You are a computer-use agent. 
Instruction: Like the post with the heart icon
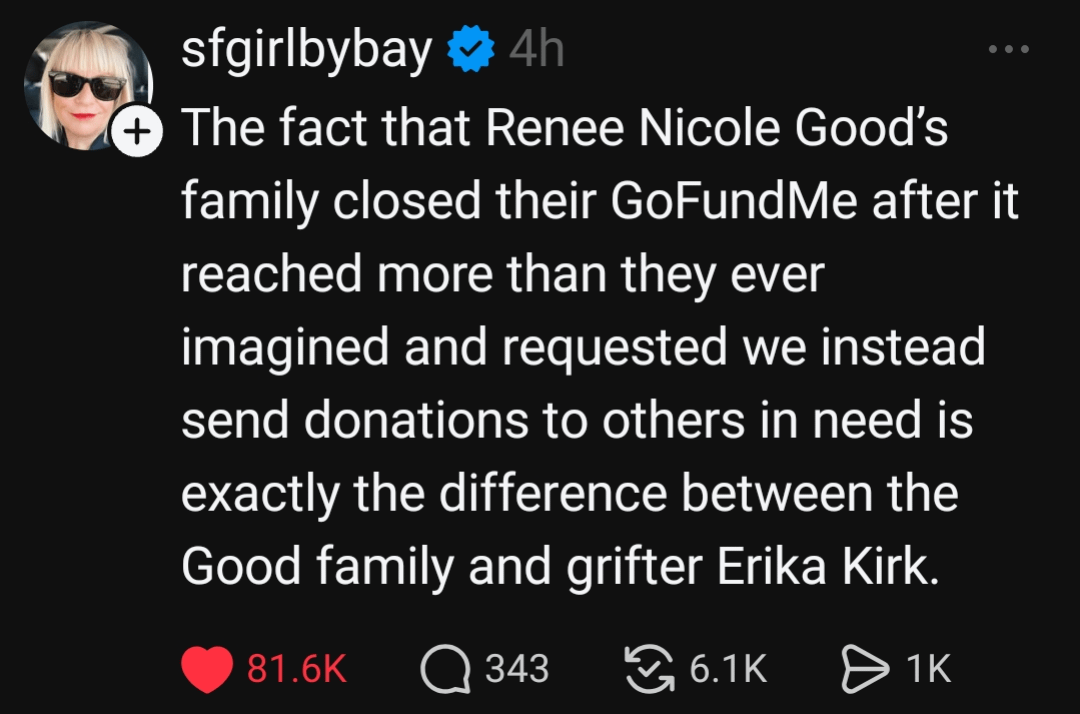coord(209,669)
